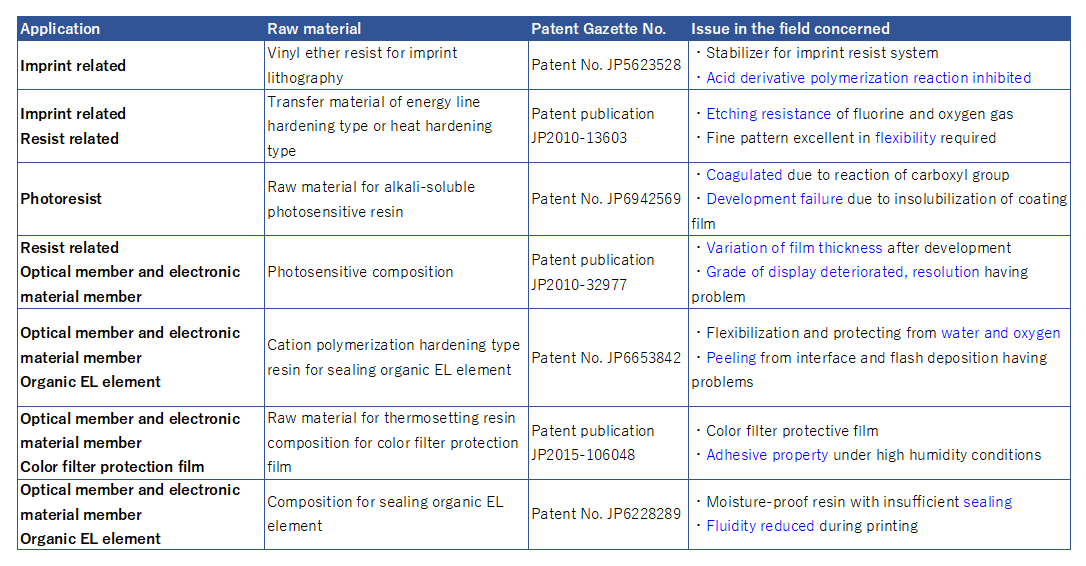This screenshot has width=1086, height=566.
Task: Select the 'Patent No. JP5623528' cell
Action: pos(608,65)
